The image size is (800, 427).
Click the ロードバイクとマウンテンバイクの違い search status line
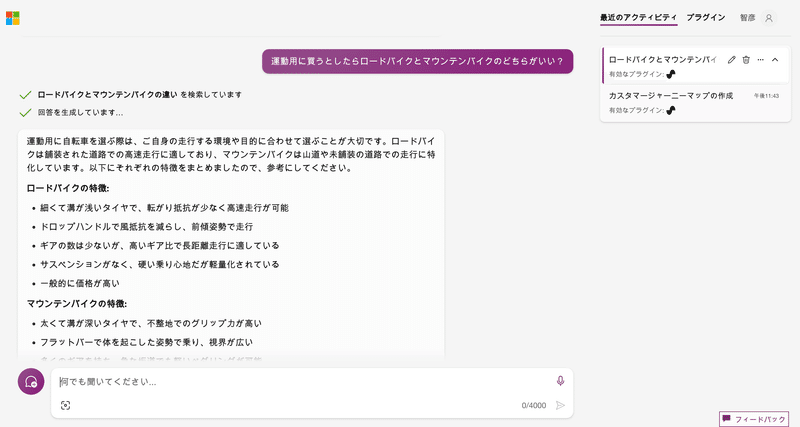point(139,94)
